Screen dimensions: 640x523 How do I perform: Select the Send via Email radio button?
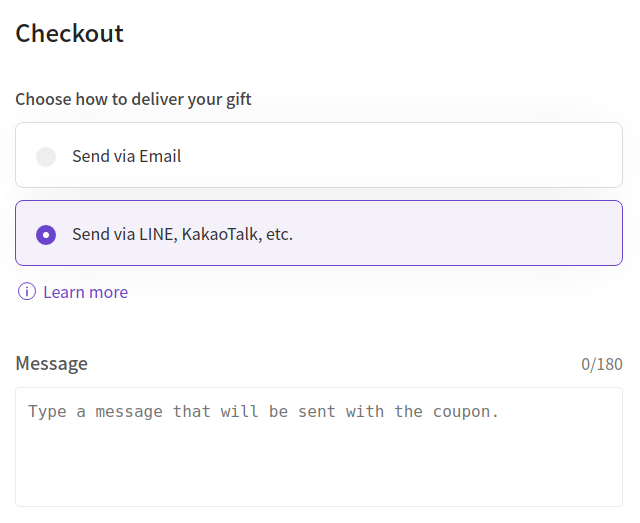46,157
